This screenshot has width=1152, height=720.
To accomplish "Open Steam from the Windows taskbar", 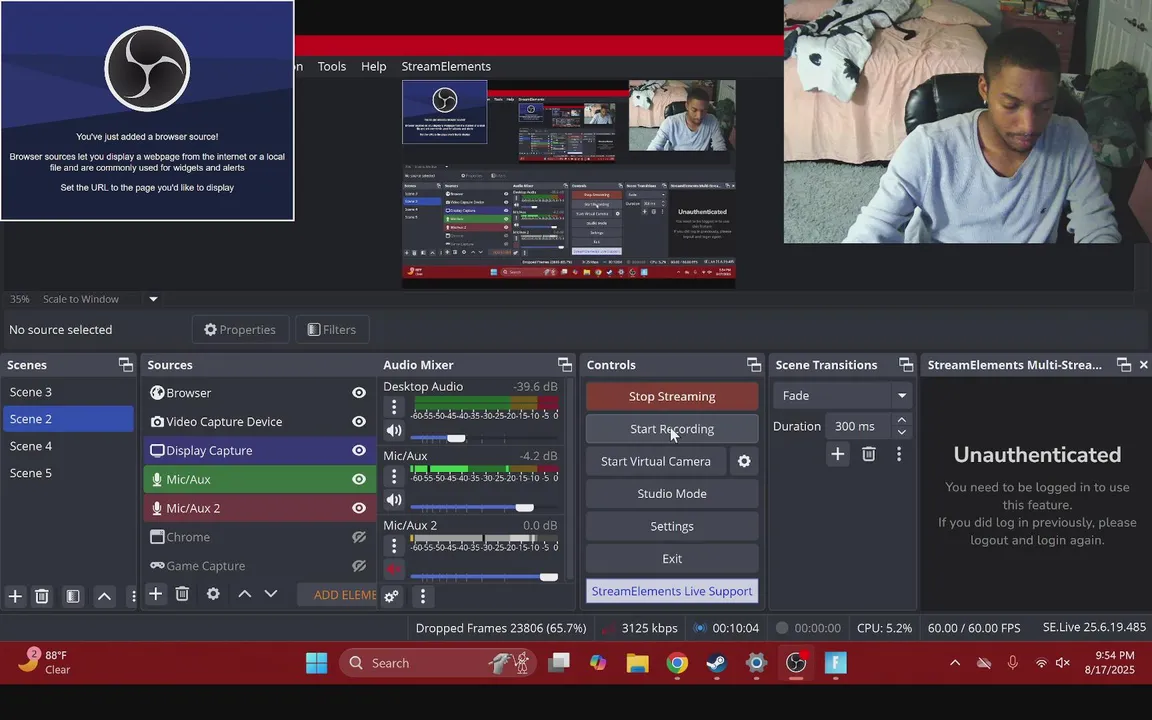I will pyautogui.click(x=716, y=663).
